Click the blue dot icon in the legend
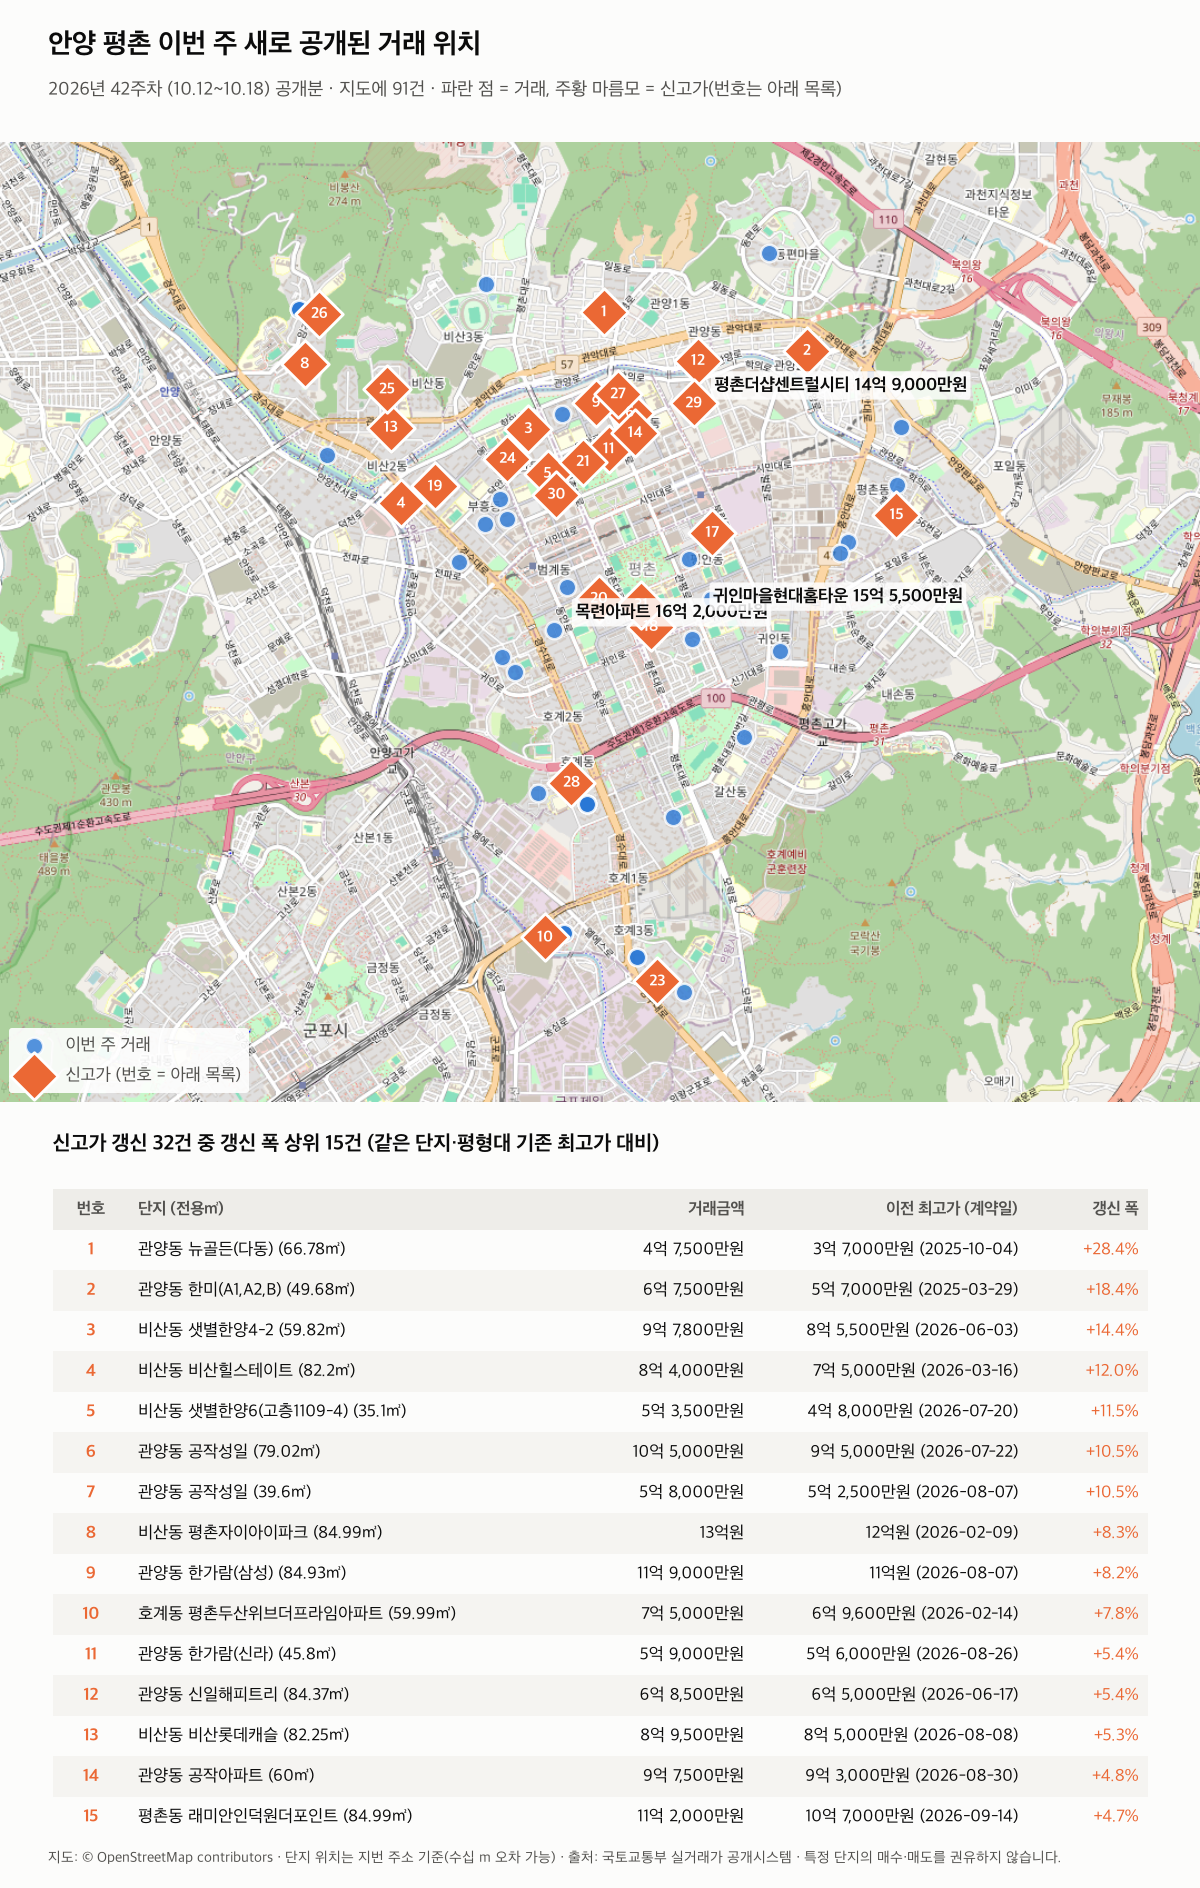The image size is (1200, 1888). coord(34,1046)
